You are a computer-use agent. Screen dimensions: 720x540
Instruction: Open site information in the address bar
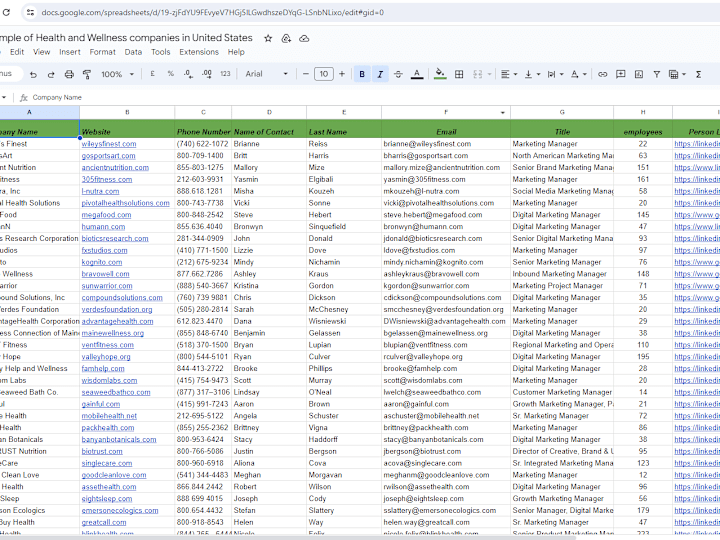pyautogui.click(x=30, y=12)
